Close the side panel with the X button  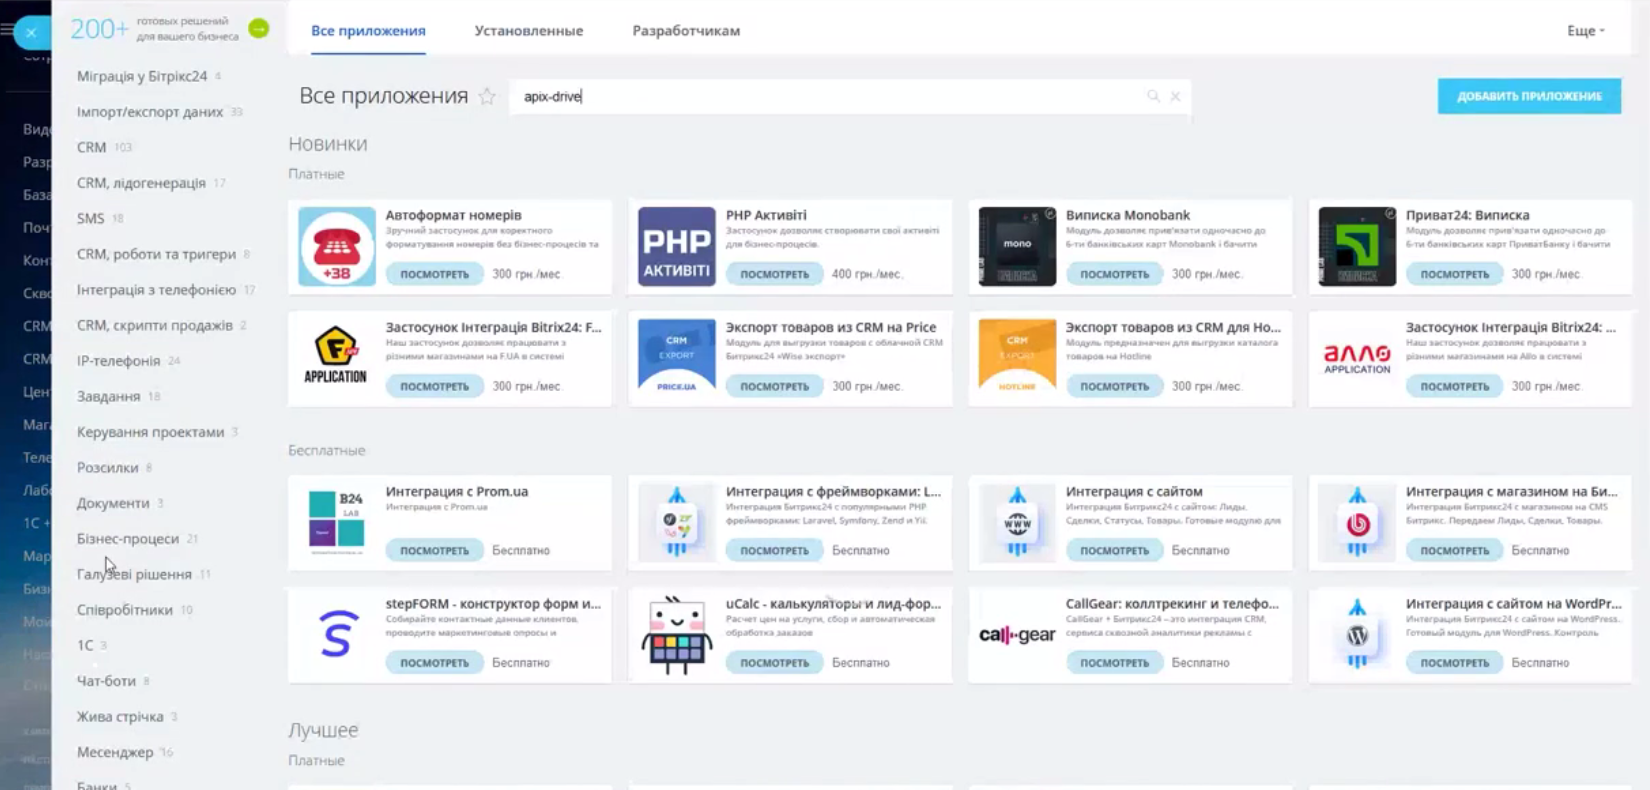31,32
